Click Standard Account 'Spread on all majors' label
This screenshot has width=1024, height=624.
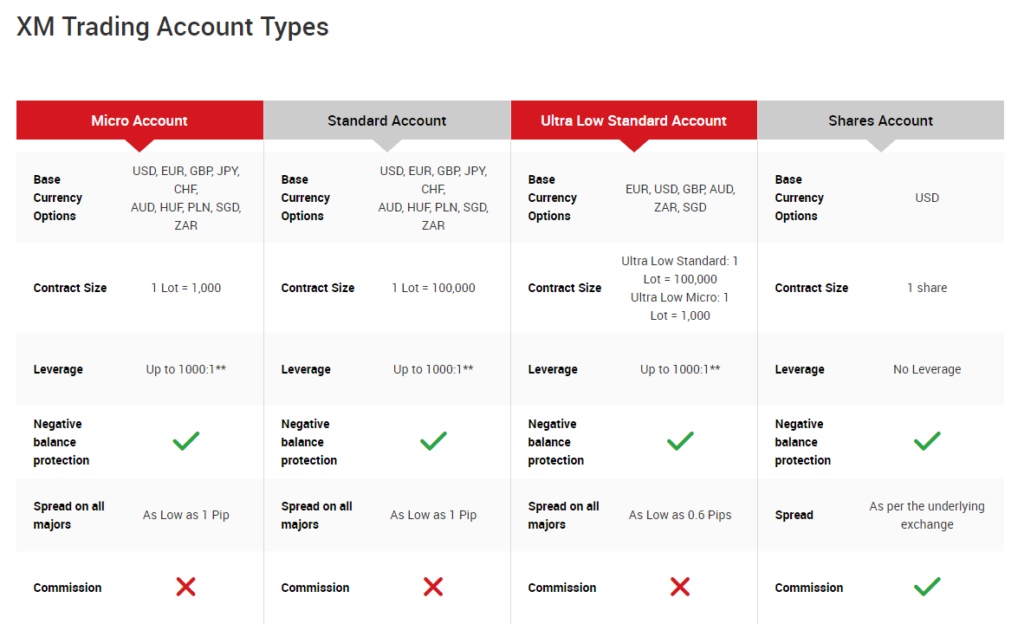316,515
